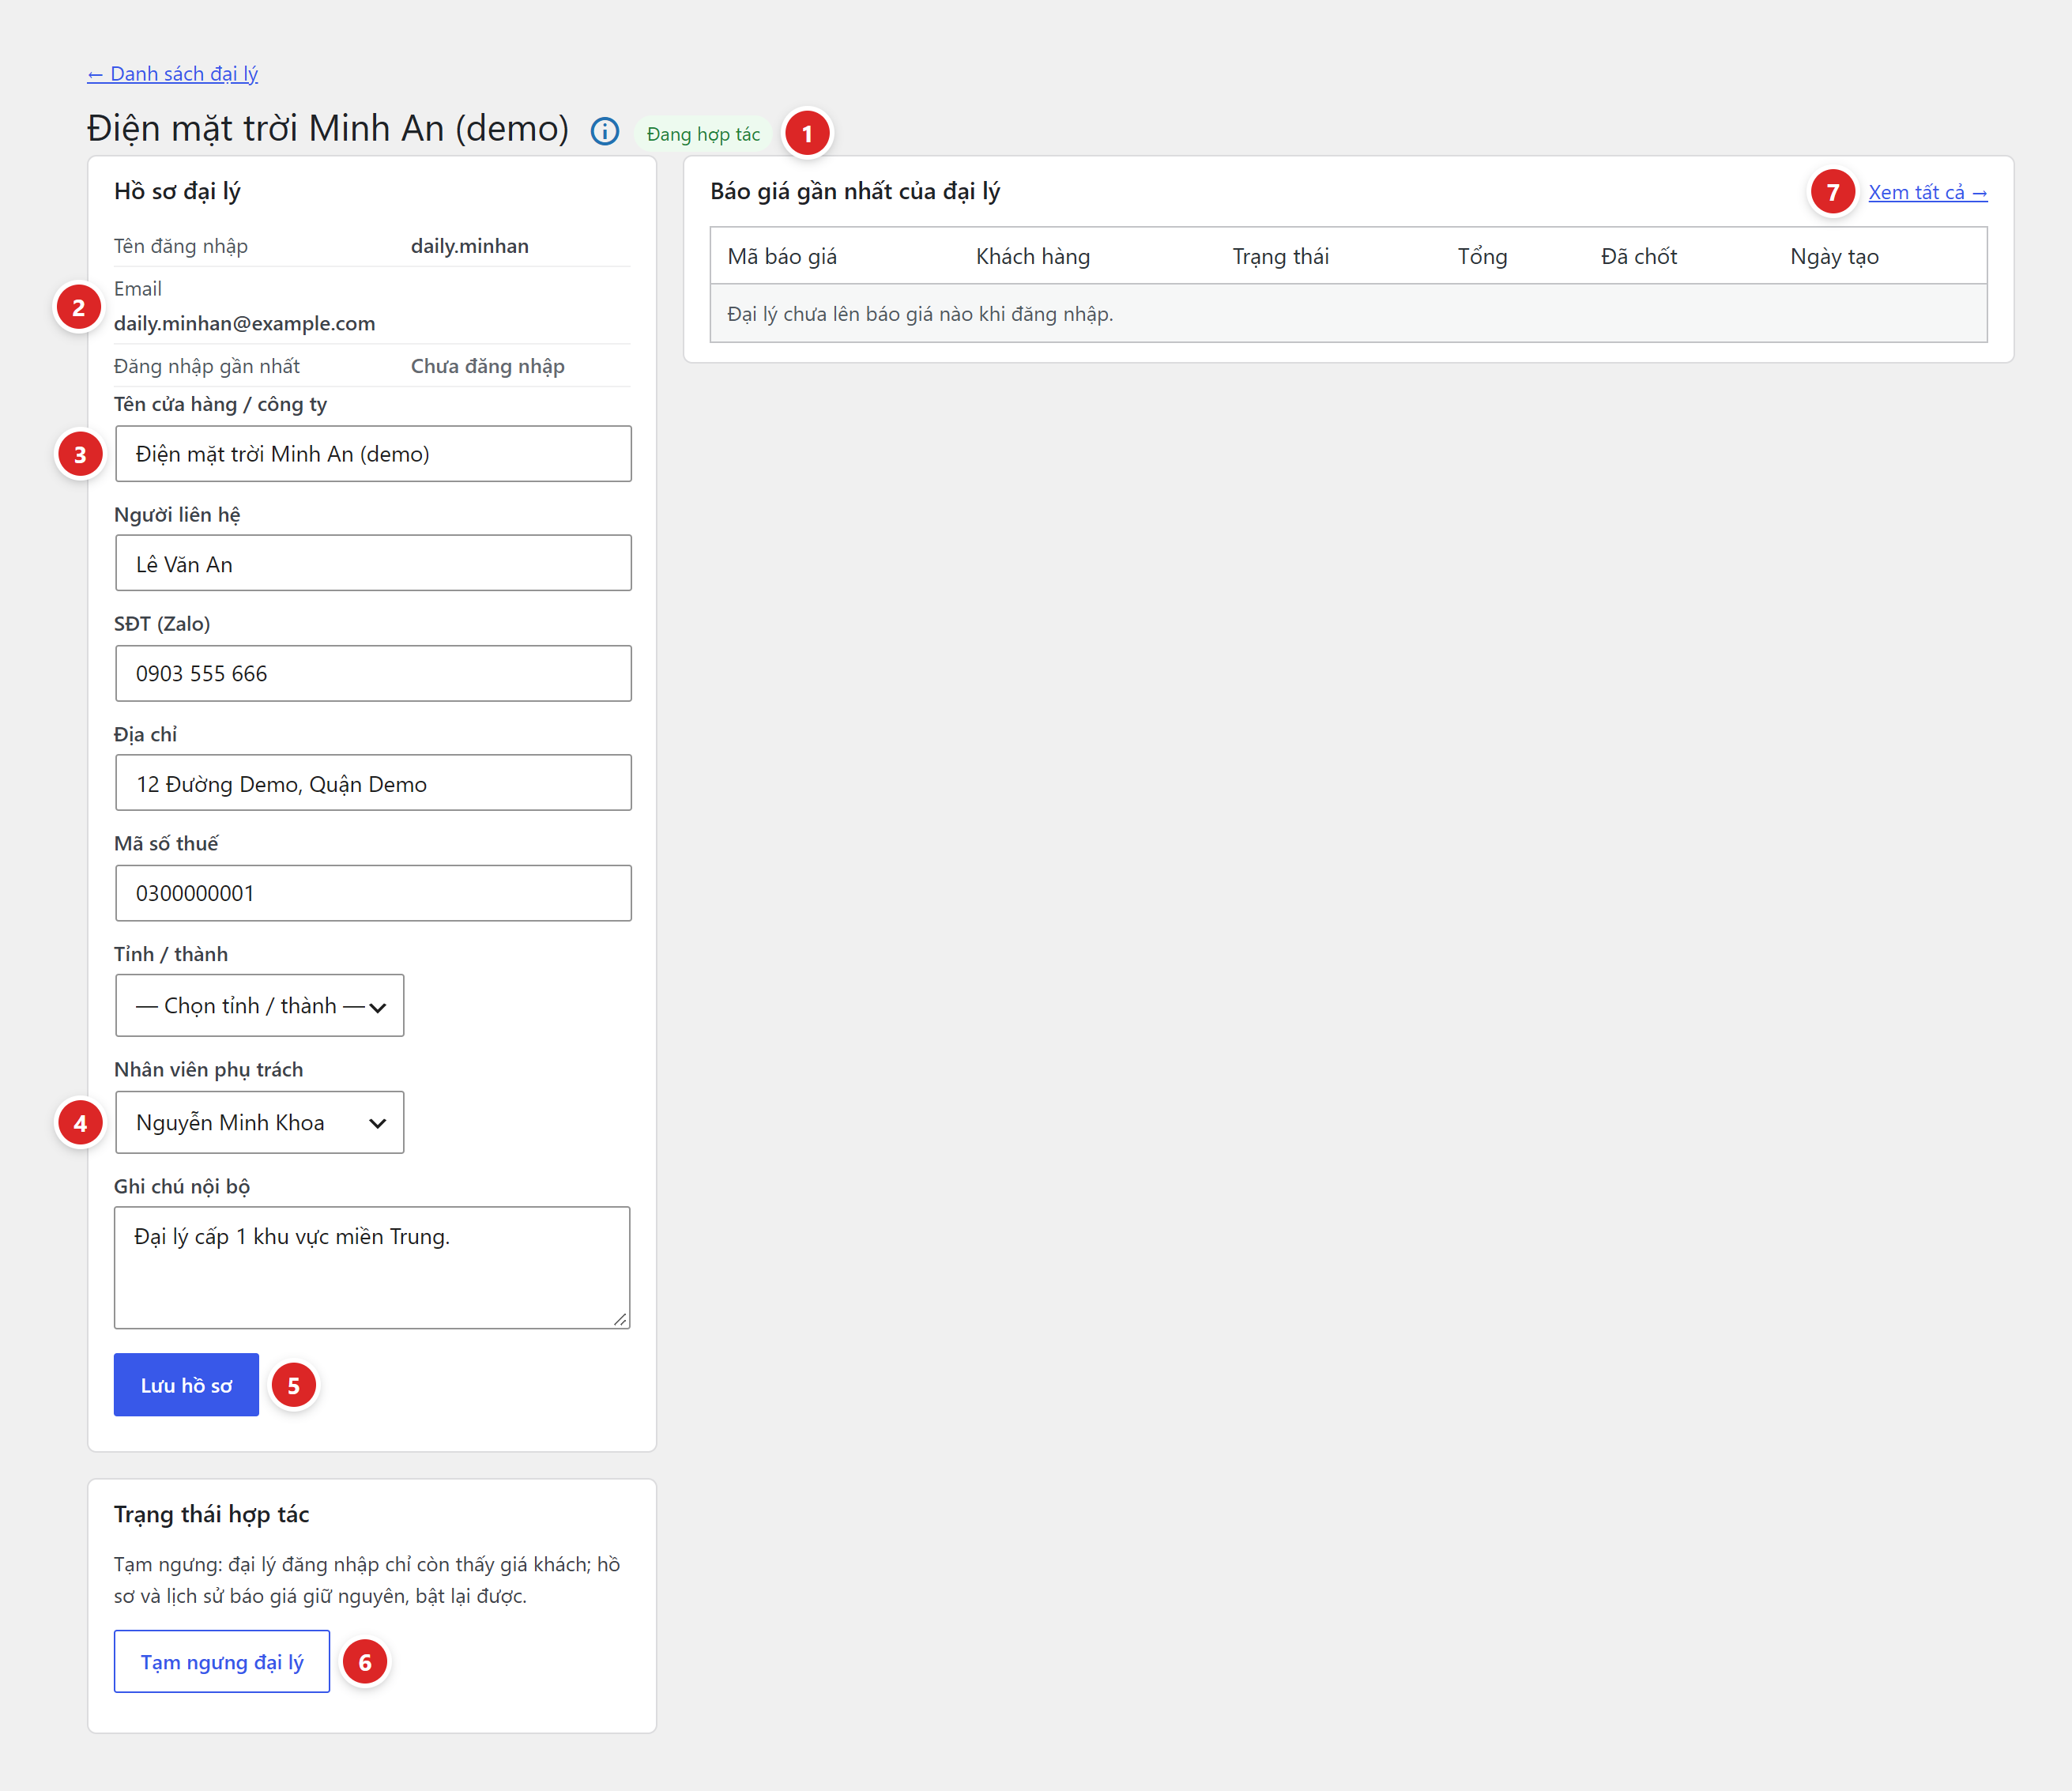Image resolution: width=2072 pixels, height=1791 pixels.
Task: Click the Ghi chú nội bộ textarea
Action: pos(372,1267)
